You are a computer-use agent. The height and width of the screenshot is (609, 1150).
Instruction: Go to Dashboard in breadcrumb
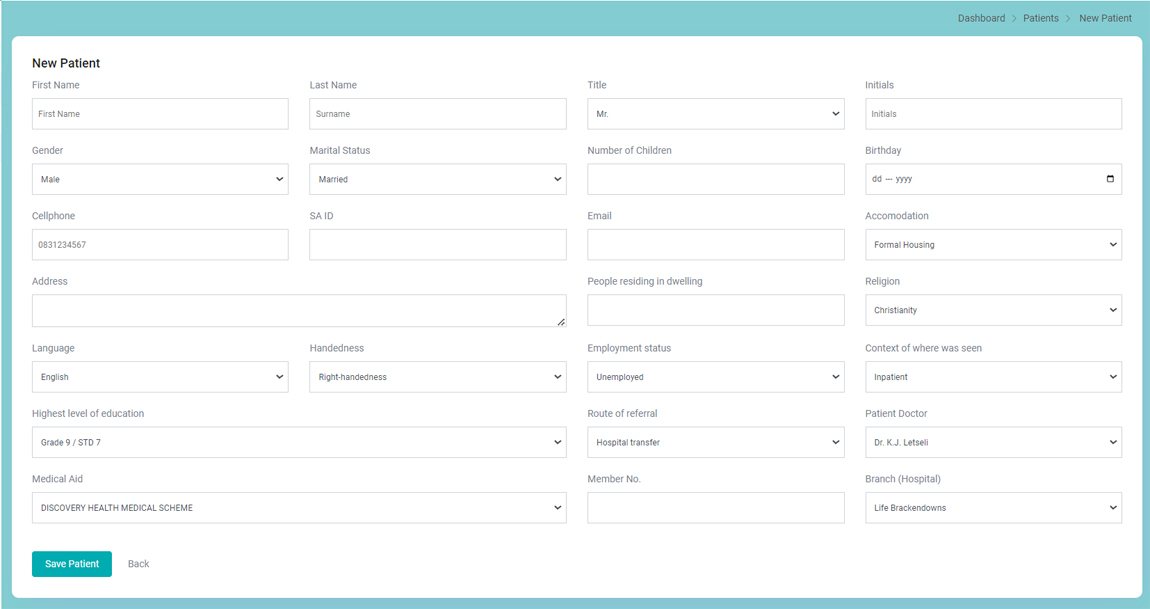981,18
